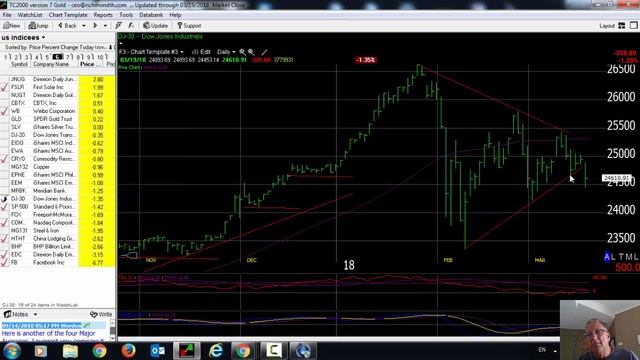The height and width of the screenshot is (360, 640).
Task: Toggle the flag checkmark for CRY0
Action: coord(4,159)
